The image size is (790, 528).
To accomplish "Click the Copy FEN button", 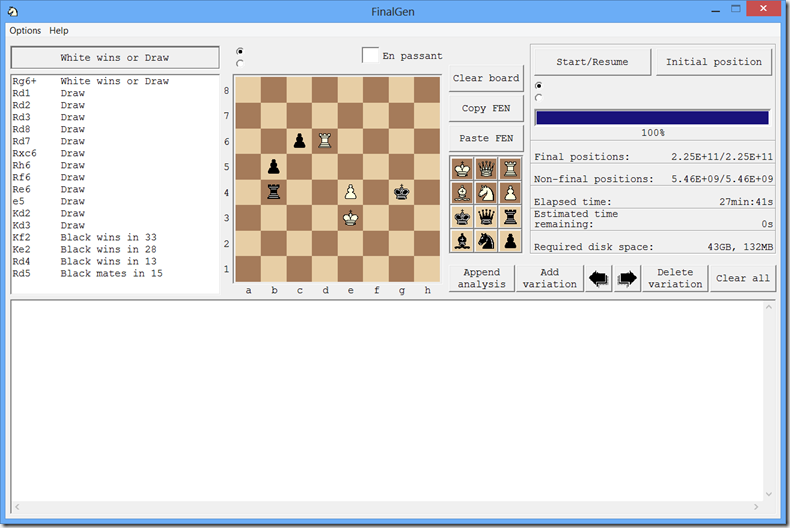I will tap(486, 108).
